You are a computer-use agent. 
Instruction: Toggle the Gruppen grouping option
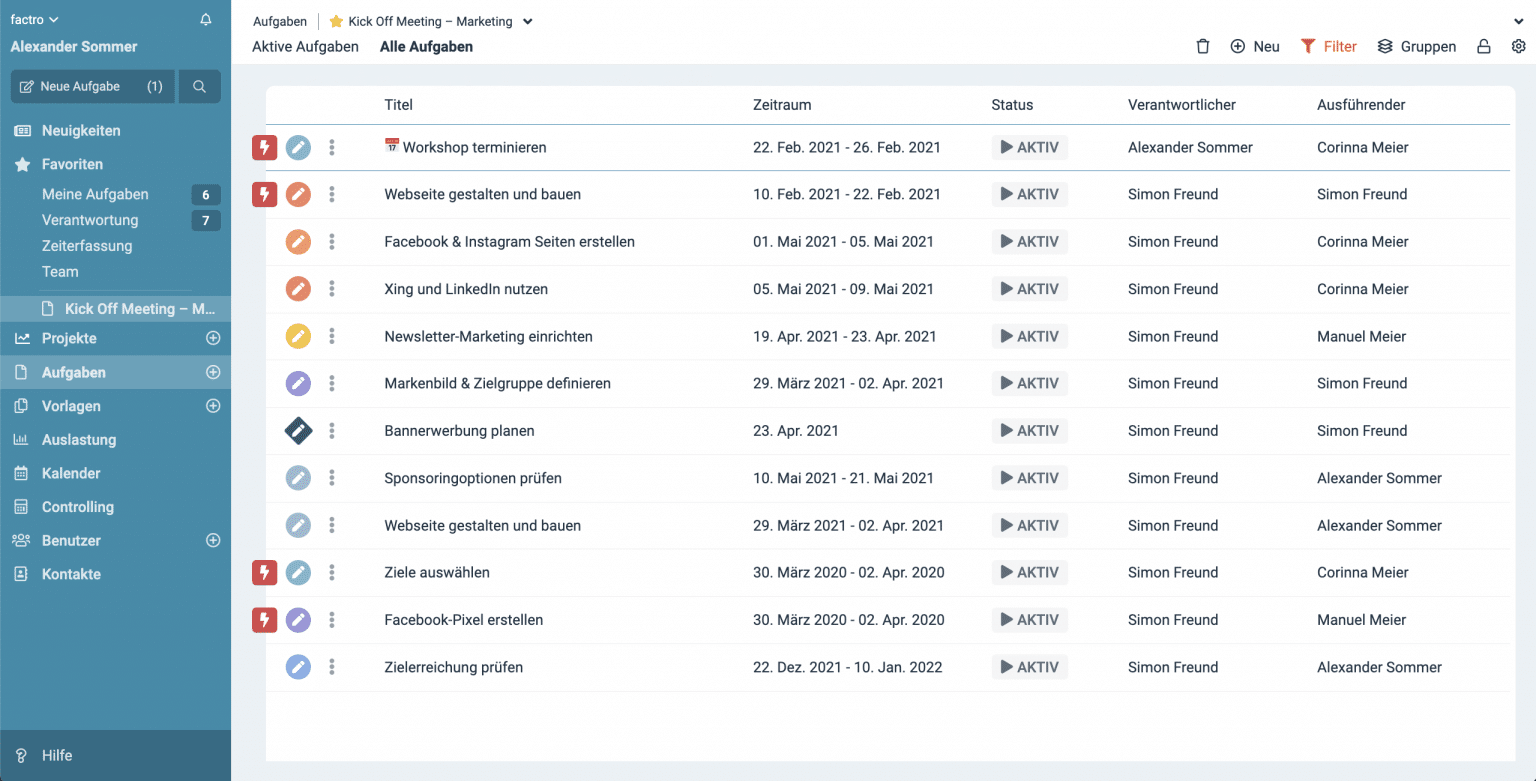[1416, 47]
